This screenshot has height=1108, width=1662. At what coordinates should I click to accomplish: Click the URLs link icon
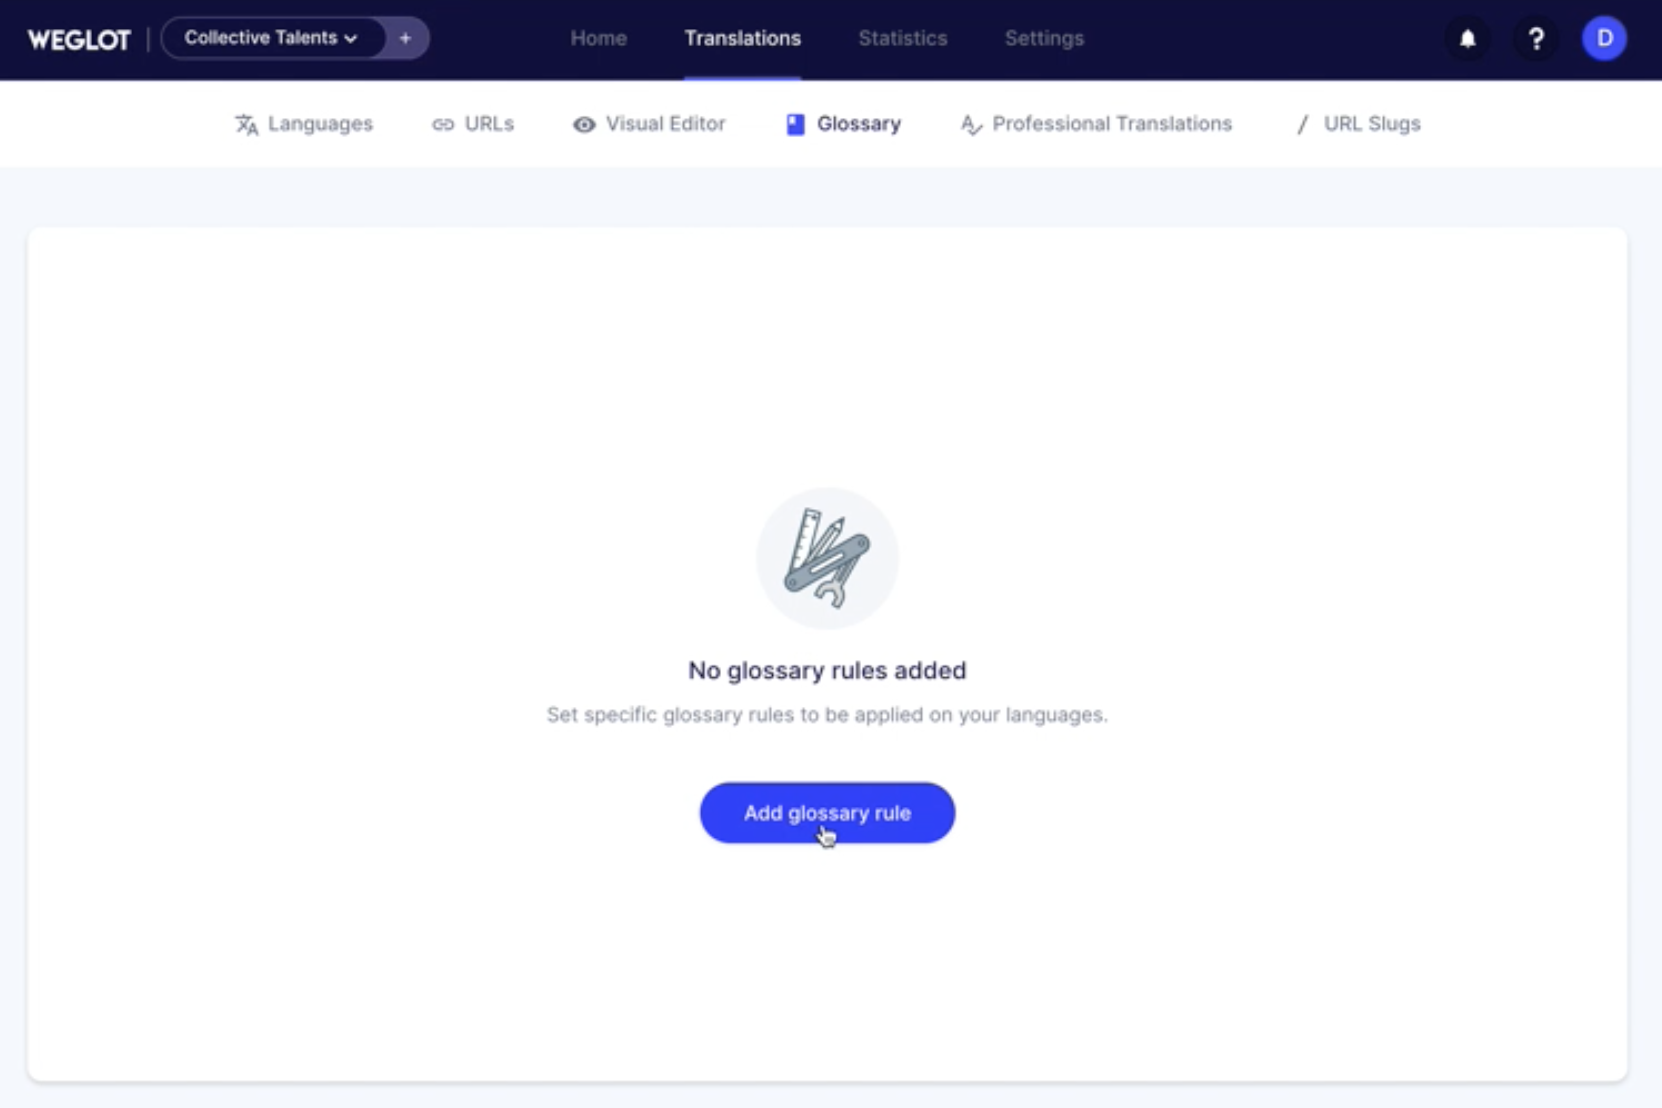(x=443, y=124)
